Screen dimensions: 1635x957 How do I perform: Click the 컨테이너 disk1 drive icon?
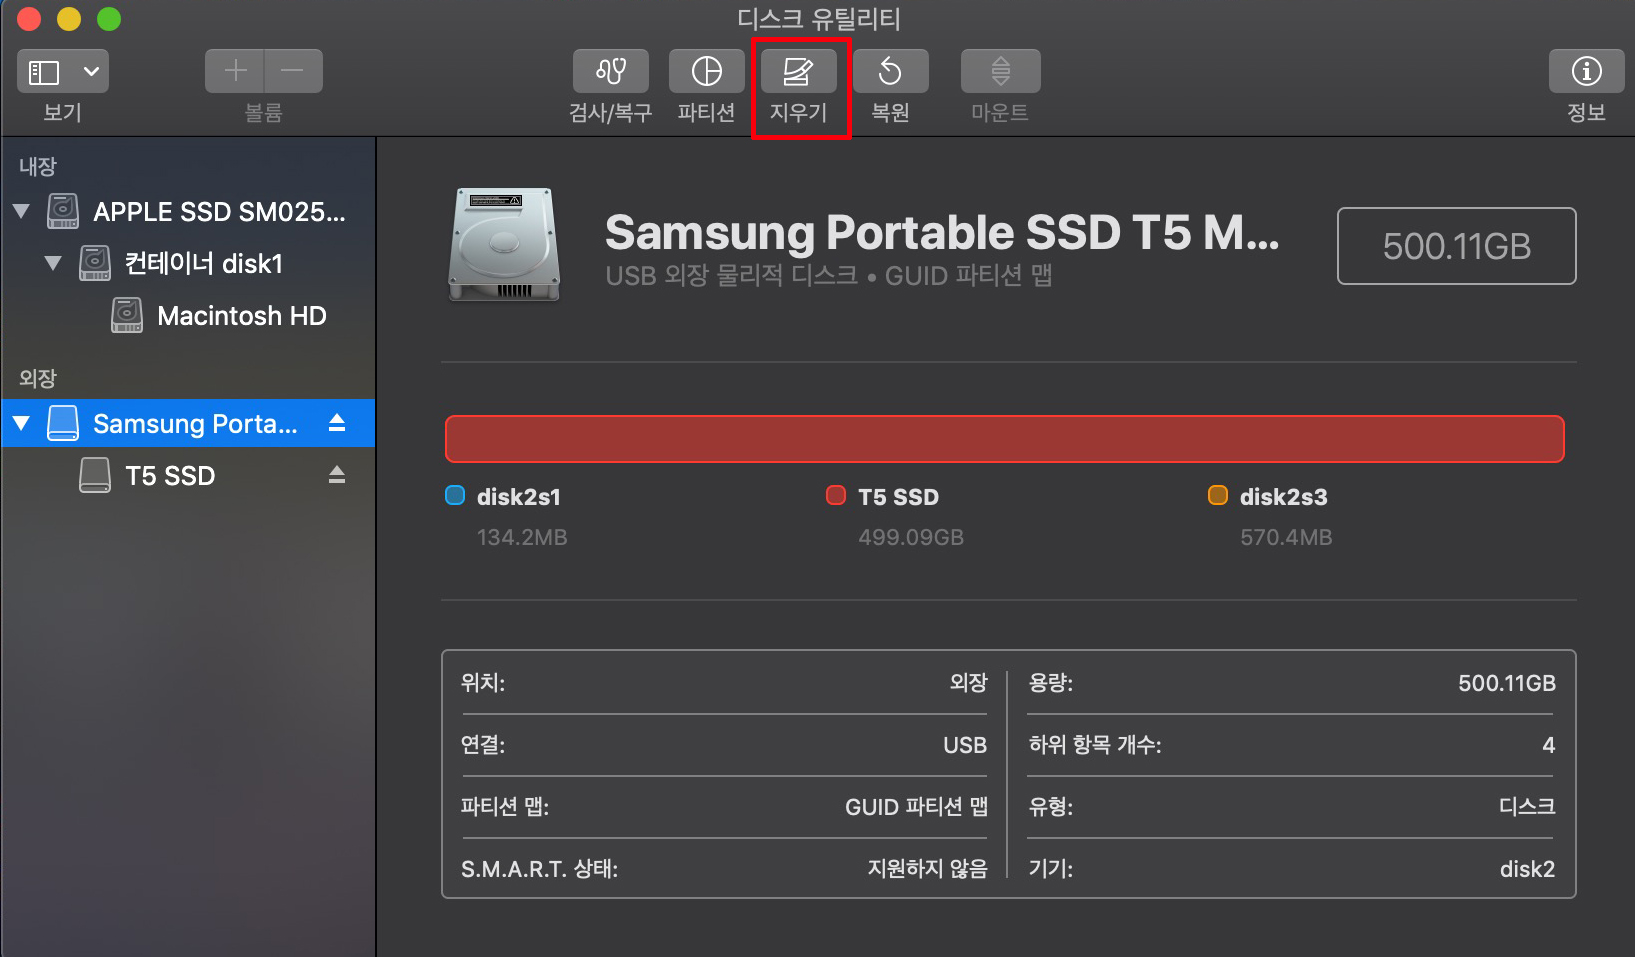click(95, 263)
